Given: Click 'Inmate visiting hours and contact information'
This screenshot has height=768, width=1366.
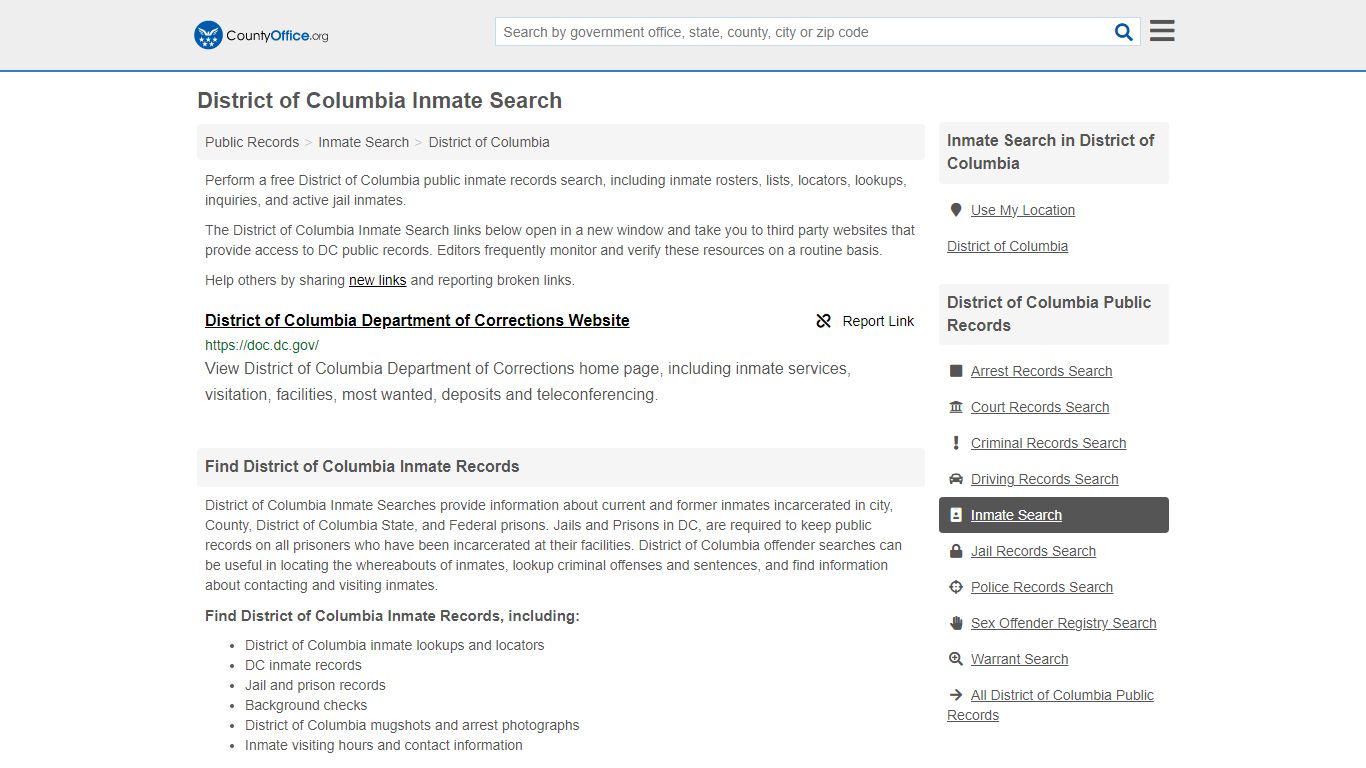Looking at the screenshot, I should coord(384,745).
